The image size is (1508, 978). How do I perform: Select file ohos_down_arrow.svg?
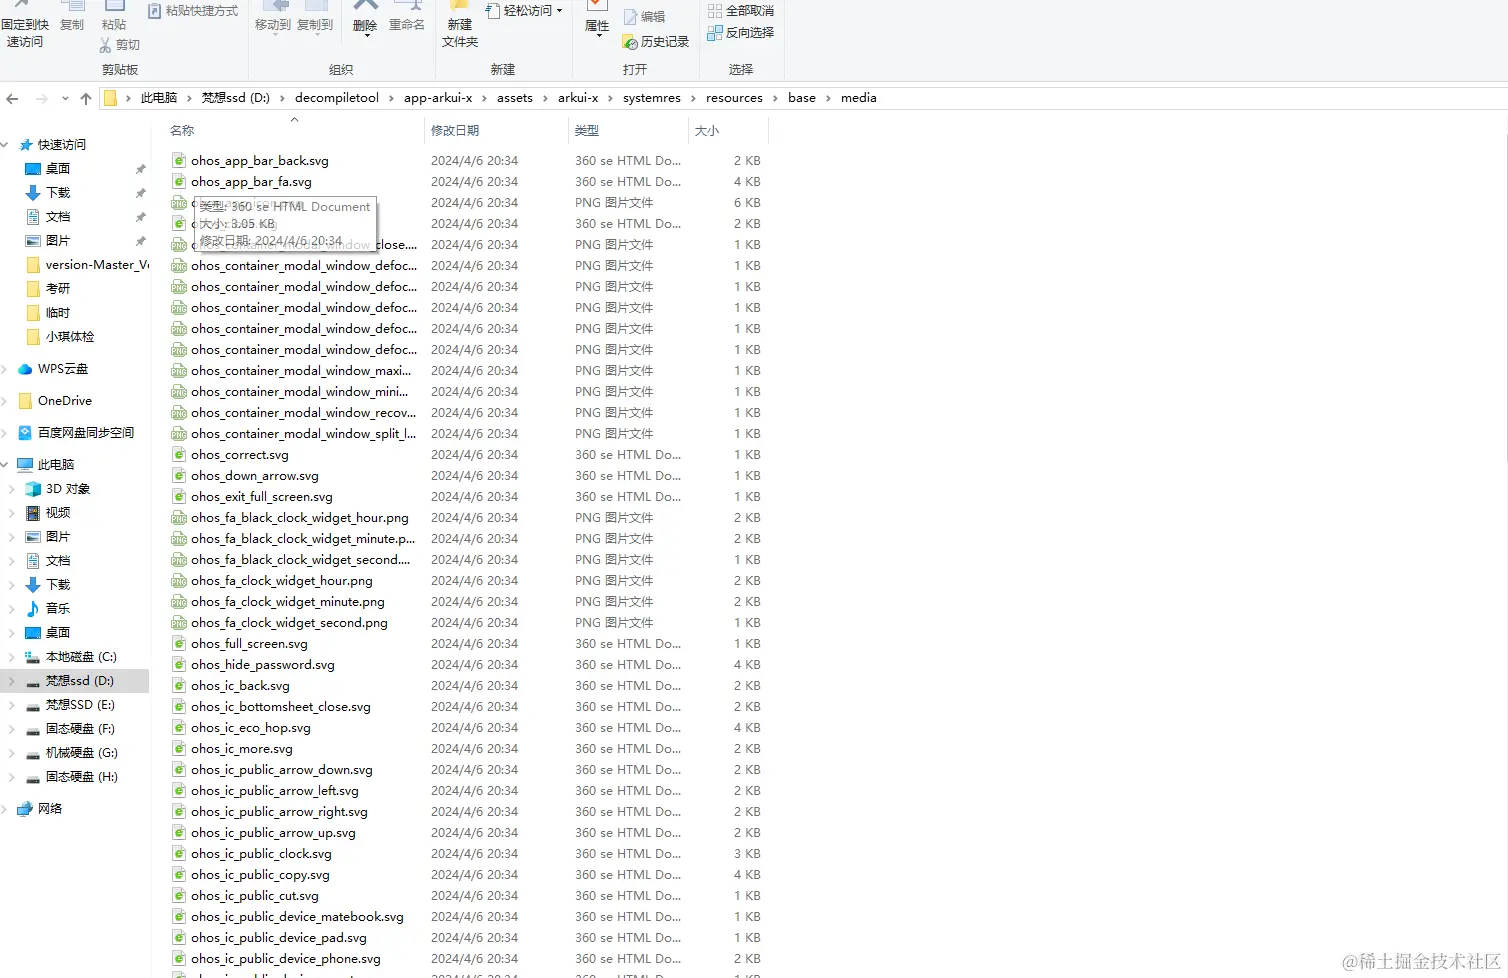[255, 476]
